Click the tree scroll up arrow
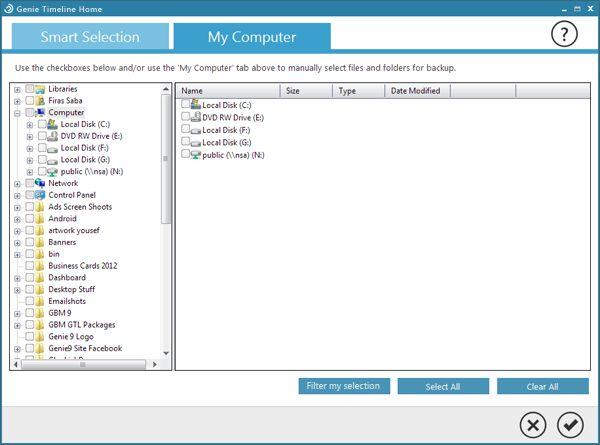Image resolution: width=600 pixels, height=445 pixels. tap(166, 89)
